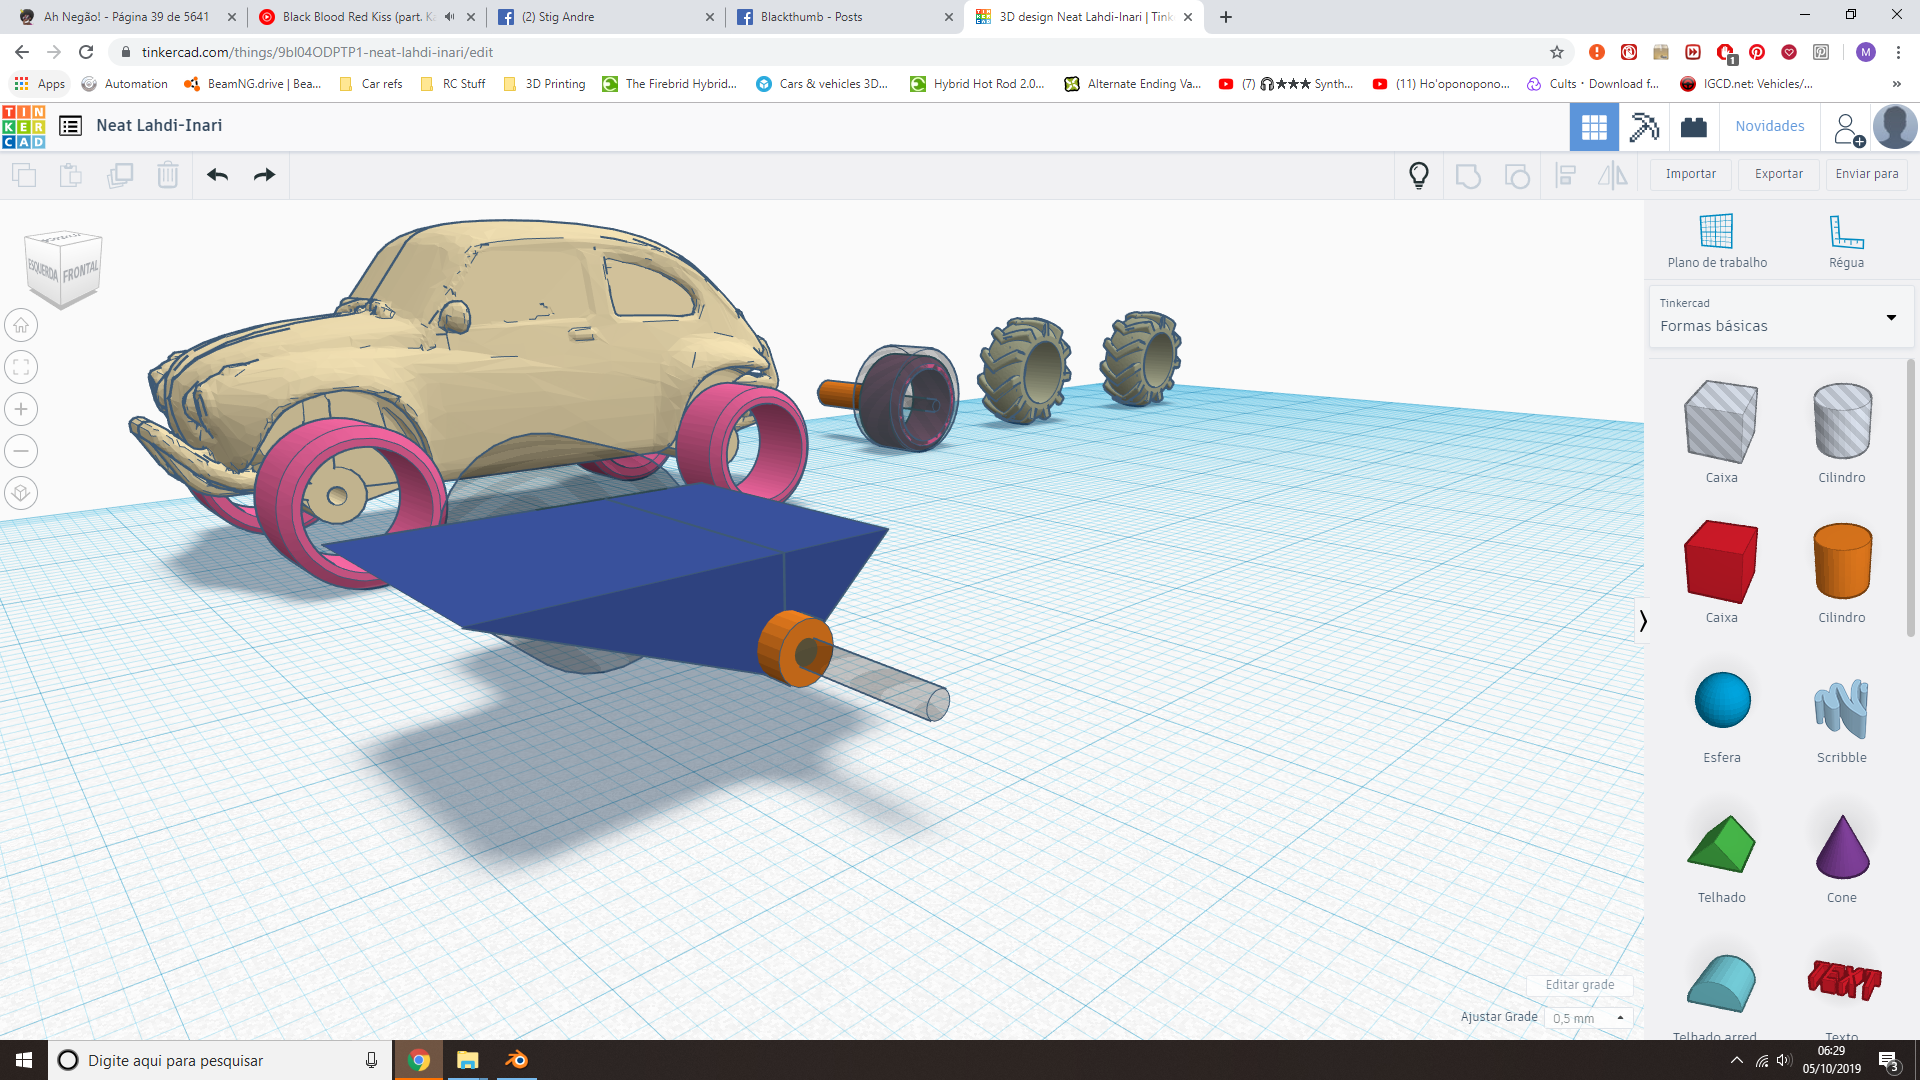Click the Mirror/Flip tool icon

(1612, 176)
